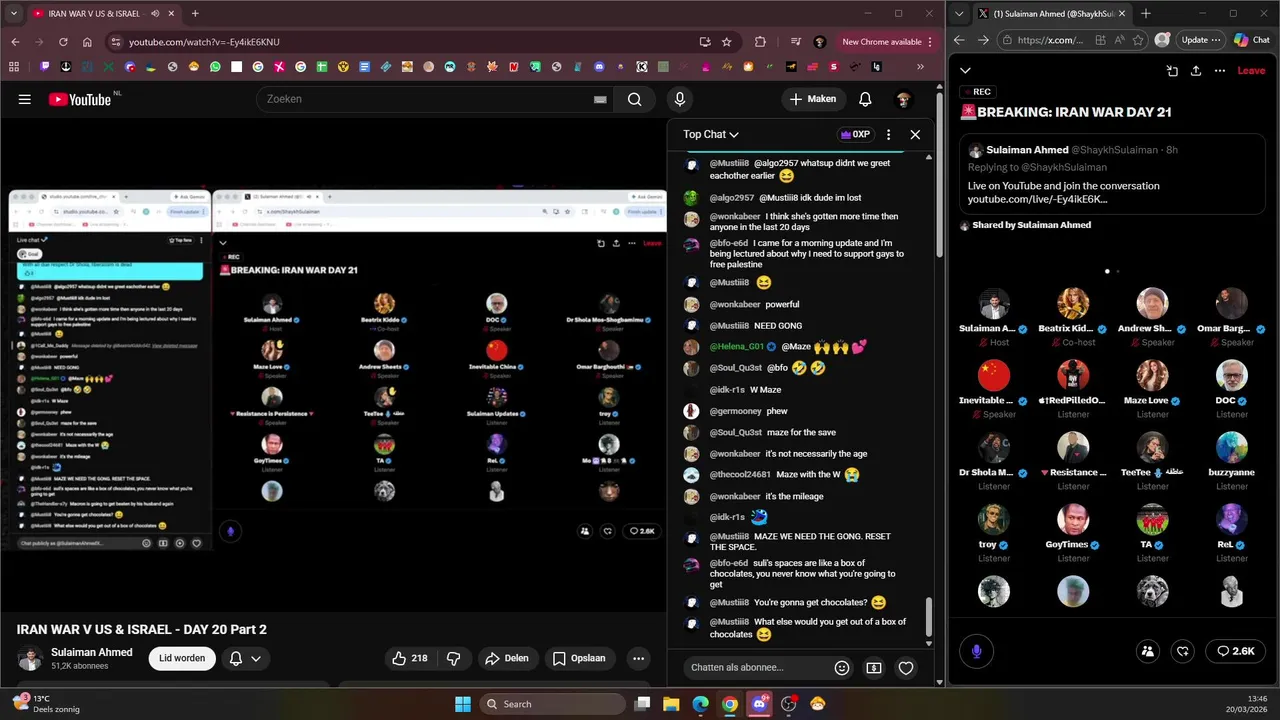Click the Windows taskbar Search box
Image resolution: width=1280 pixels, height=720 pixels.
coord(551,704)
